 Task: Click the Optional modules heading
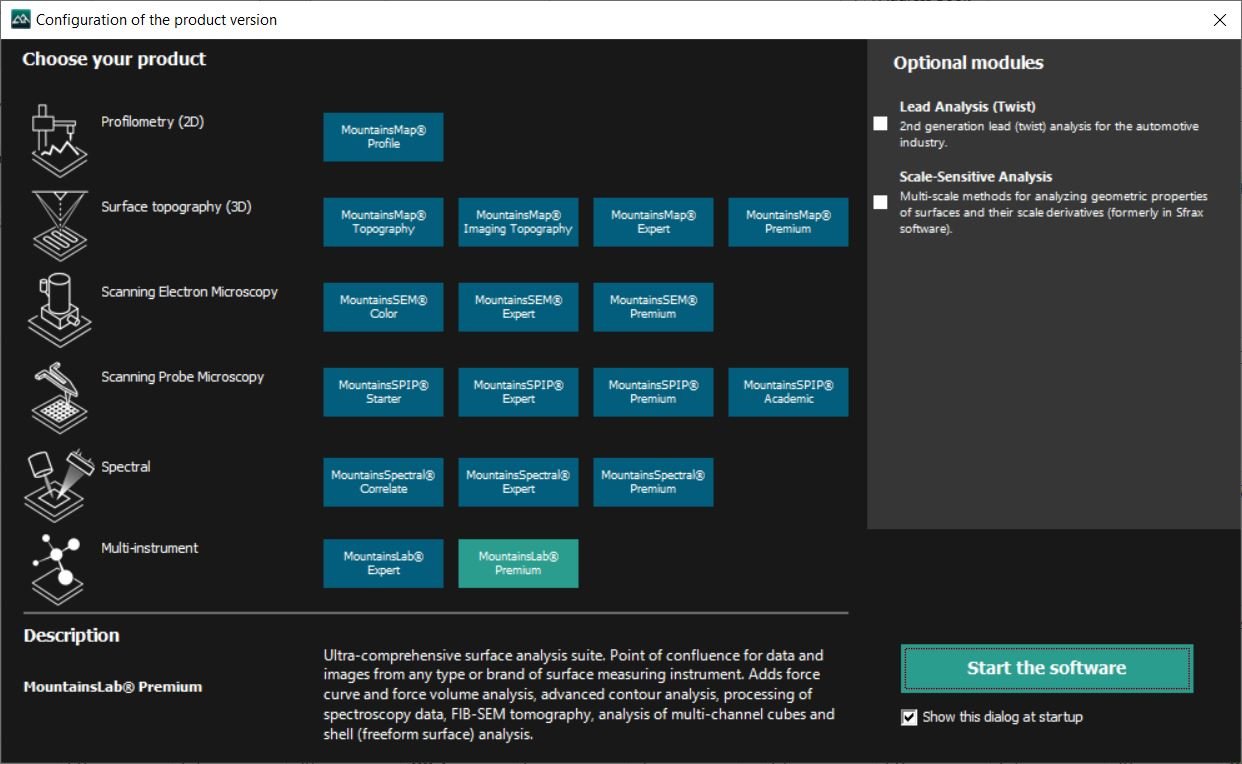pyautogui.click(x=968, y=63)
